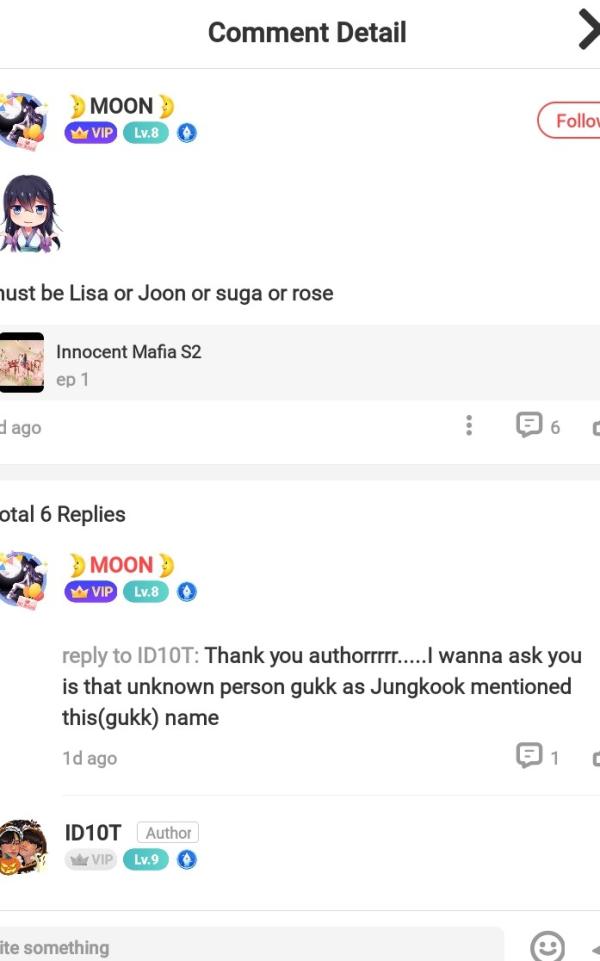Click the Lv.8 badge on the top comment
The height and width of the screenshot is (961, 600).
[146, 133]
